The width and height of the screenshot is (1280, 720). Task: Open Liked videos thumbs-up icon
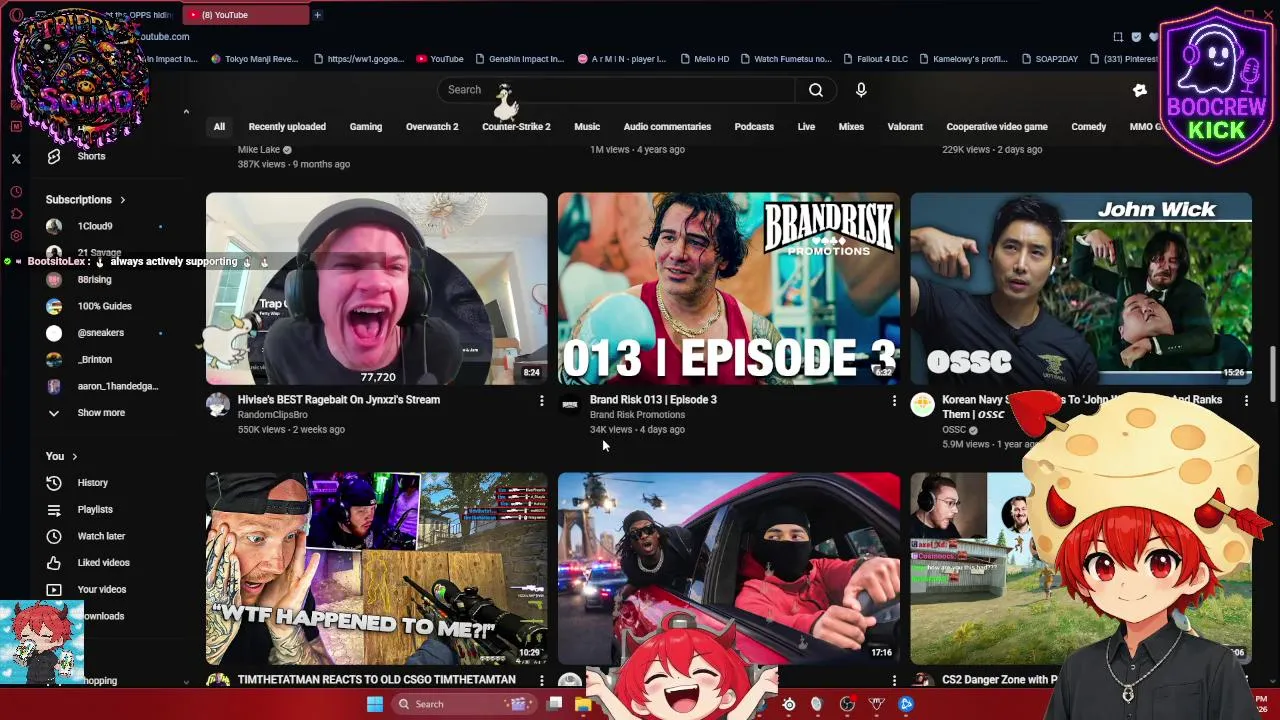54,563
